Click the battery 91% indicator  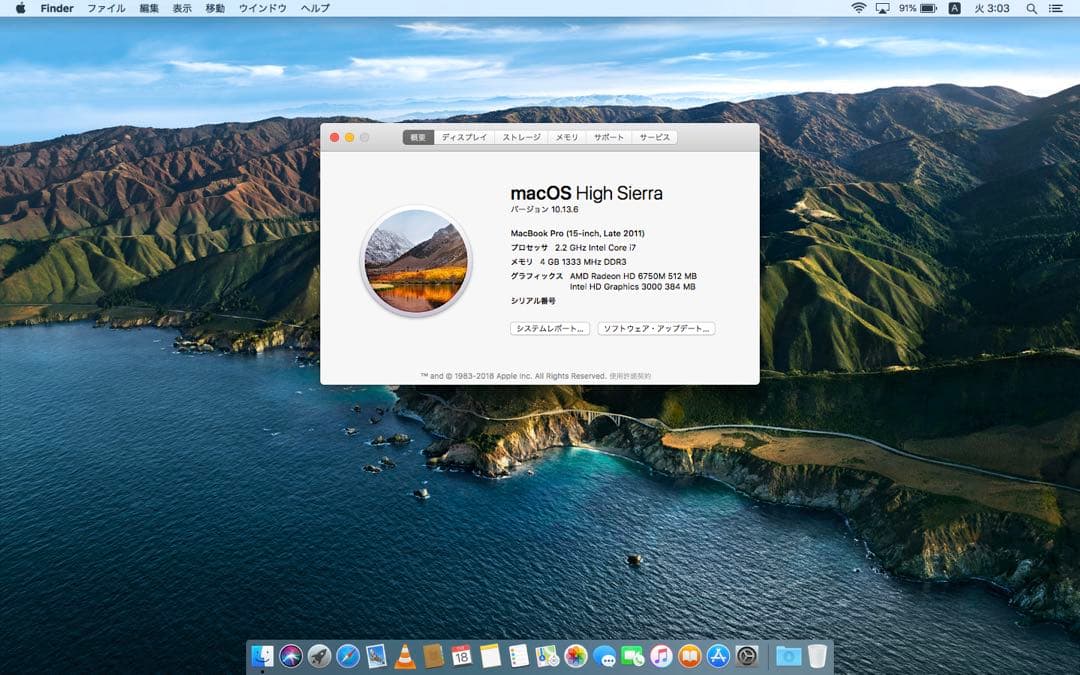coord(917,8)
